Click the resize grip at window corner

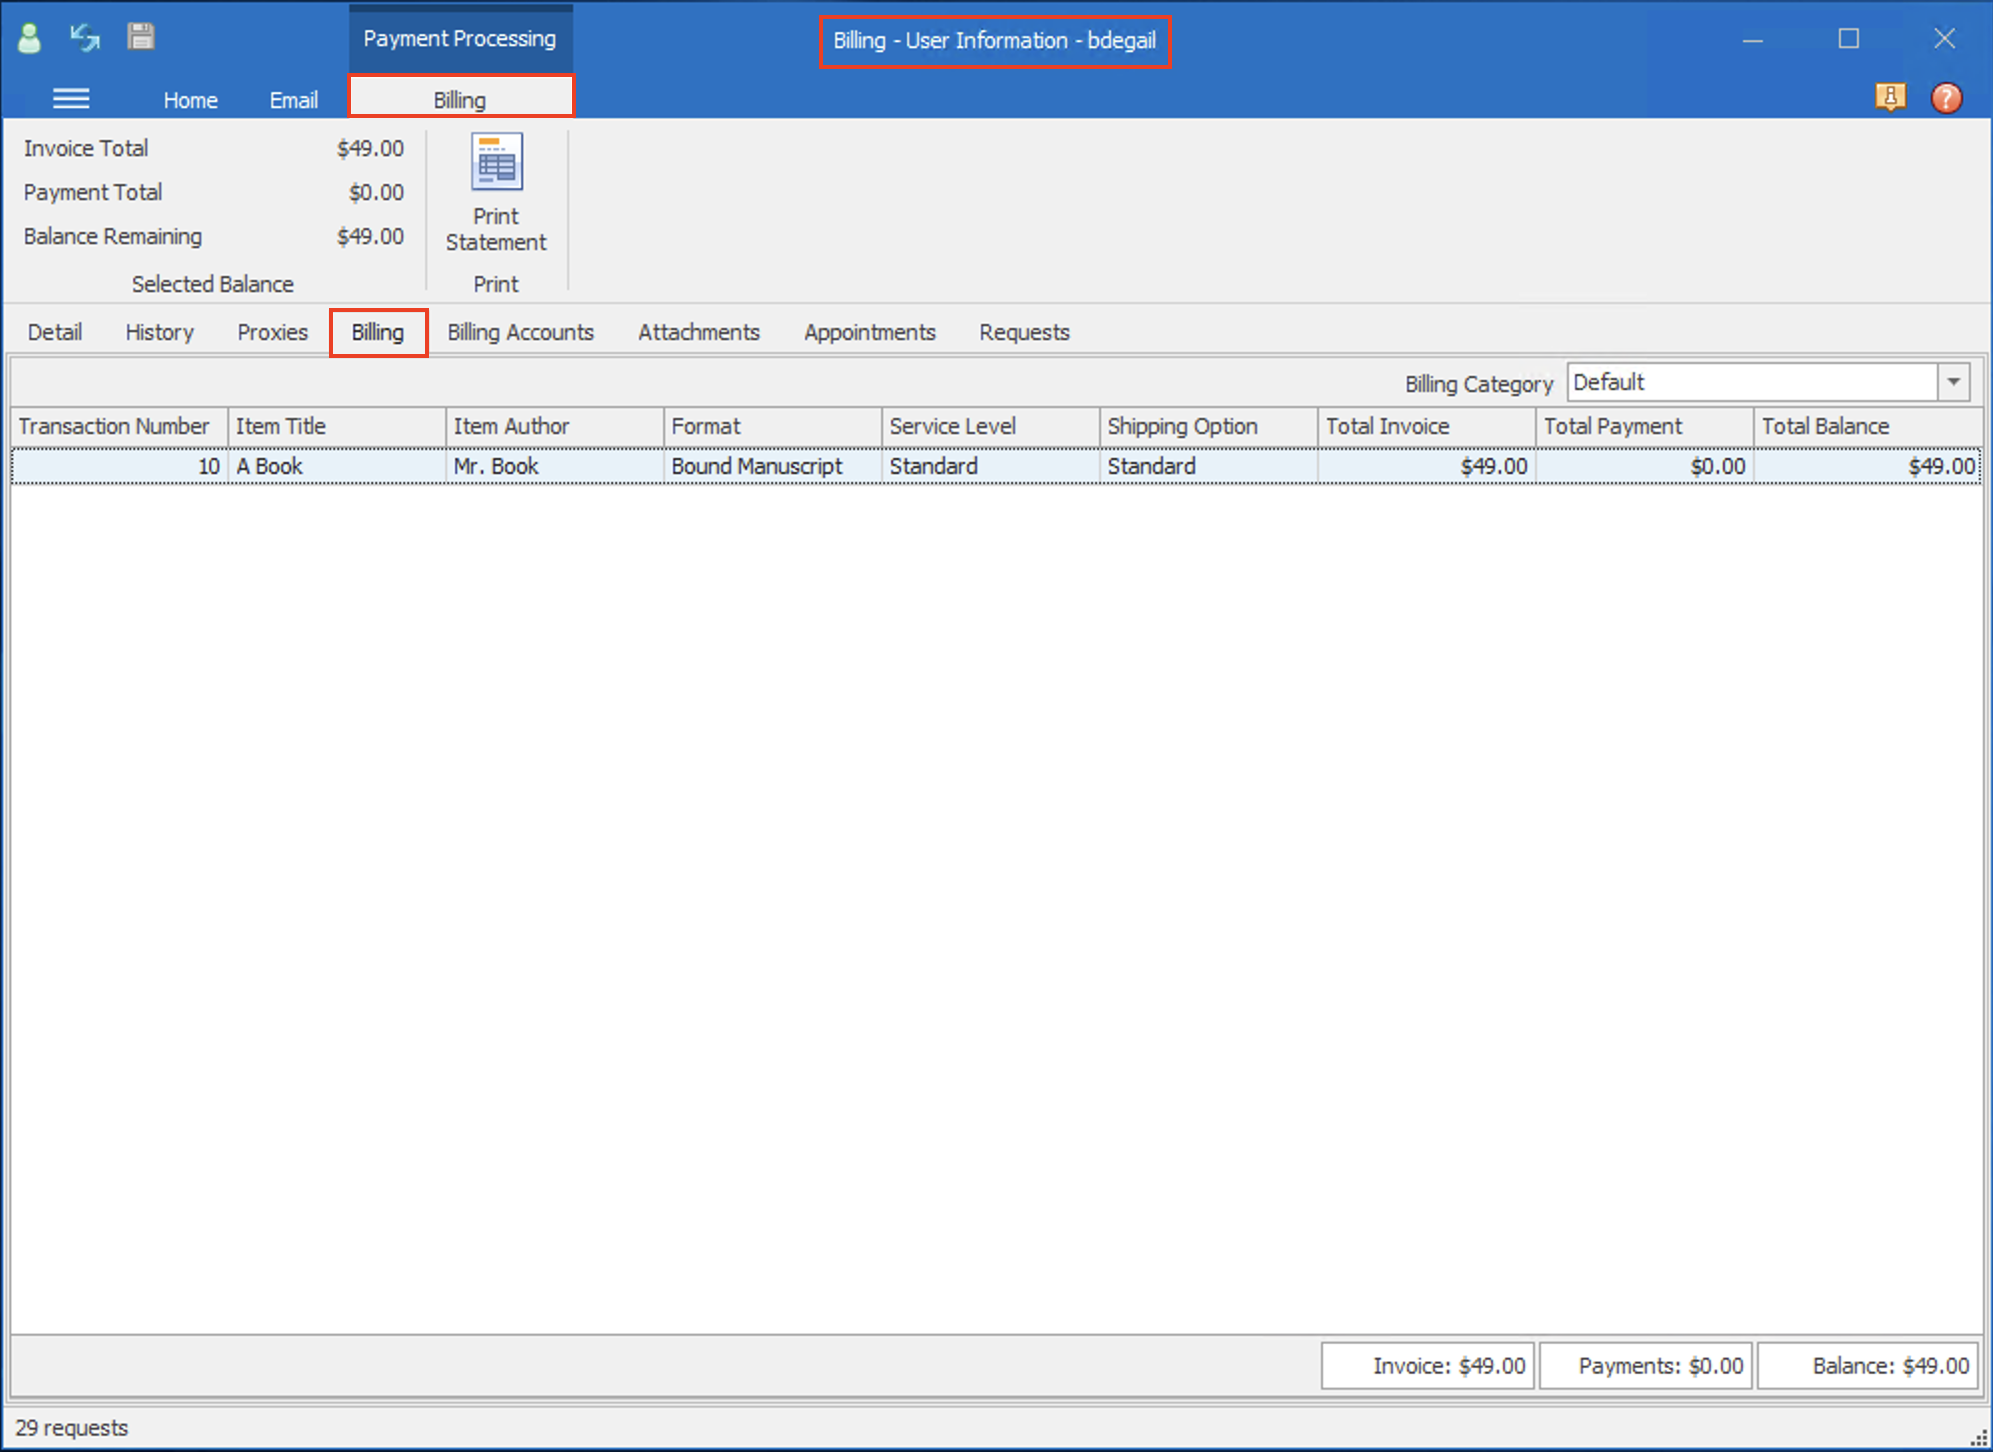coord(1979,1439)
